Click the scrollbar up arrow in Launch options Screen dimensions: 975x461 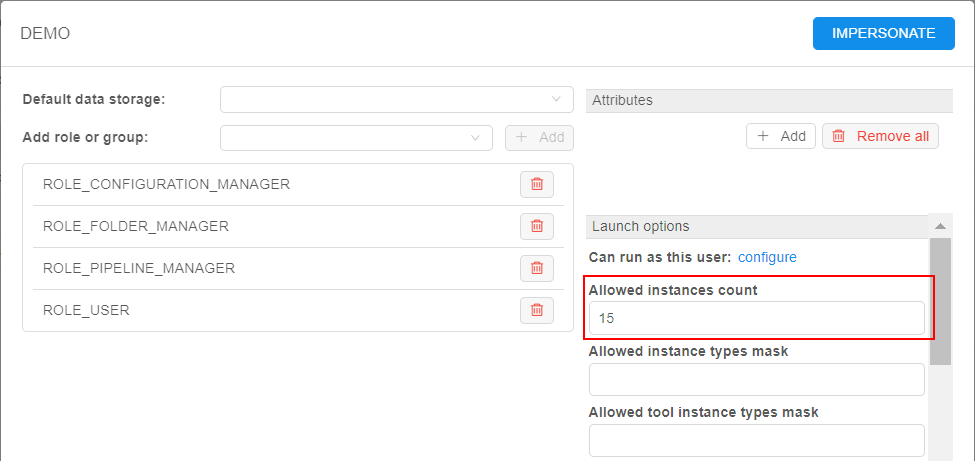941,226
